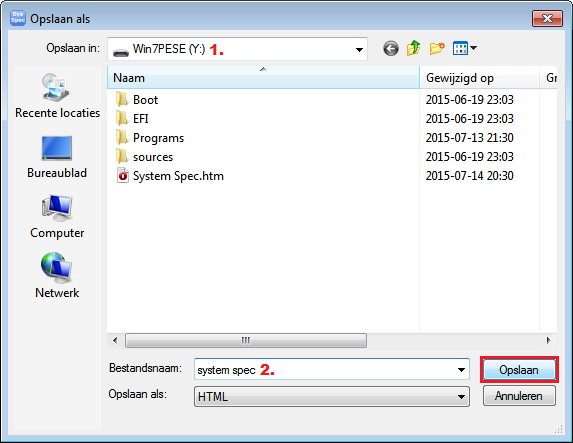
Task: Go up one folder level icon
Action: [413, 48]
